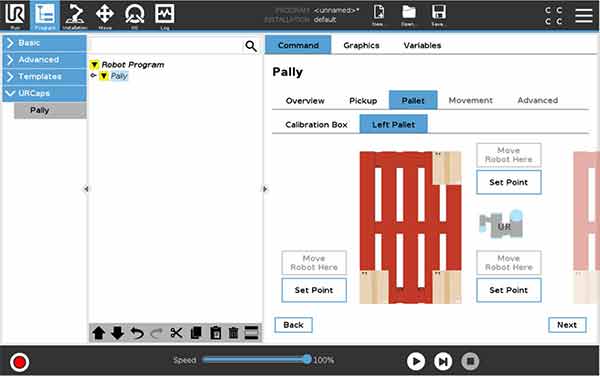Open the Run screen via UR logo
This screenshot has height=376, width=600.
(15, 15)
